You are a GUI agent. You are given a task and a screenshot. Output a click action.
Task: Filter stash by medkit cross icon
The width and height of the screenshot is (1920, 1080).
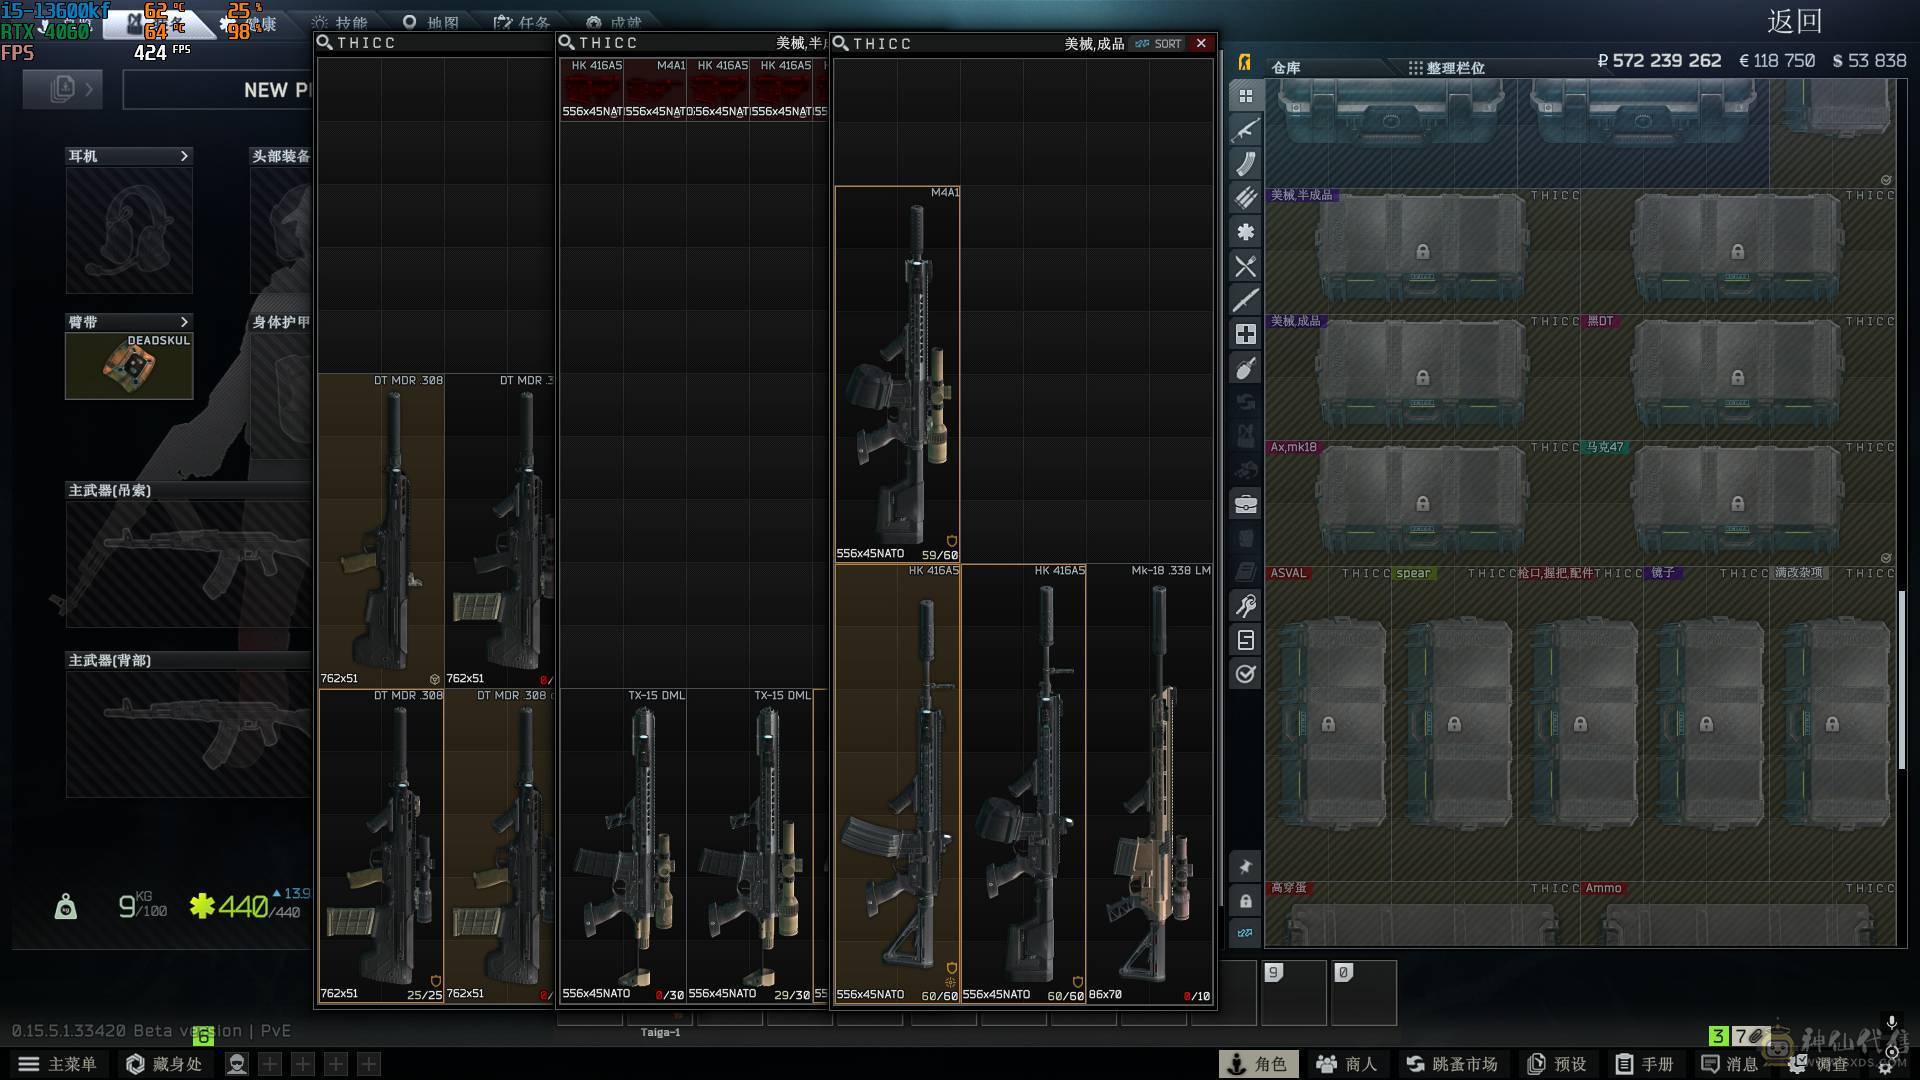coord(1245,334)
